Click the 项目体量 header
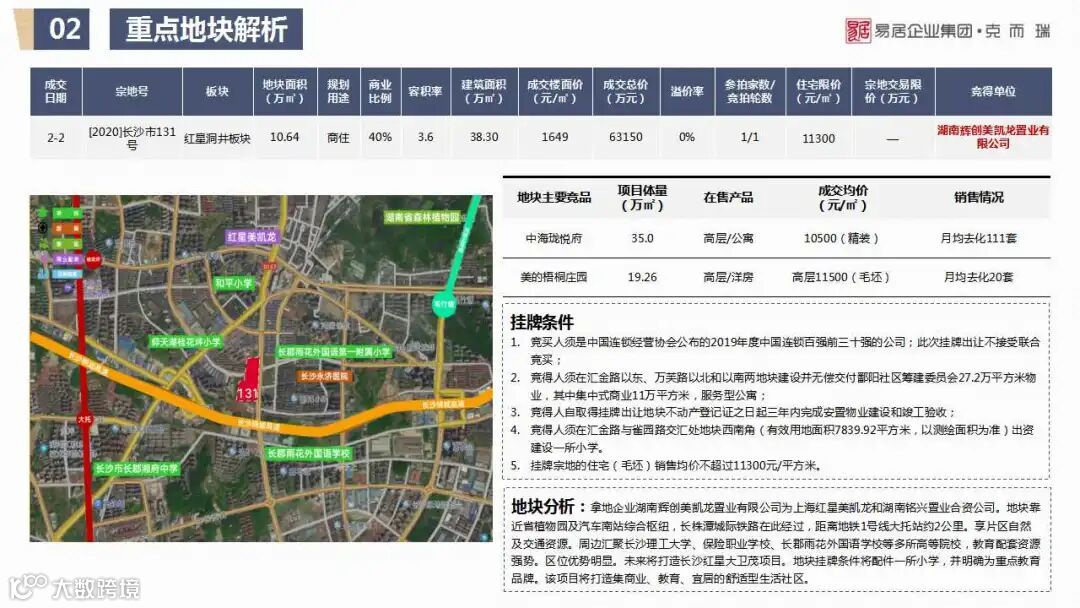The width and height of the screenshot is (1080, 608). click(x=642, y=198)
